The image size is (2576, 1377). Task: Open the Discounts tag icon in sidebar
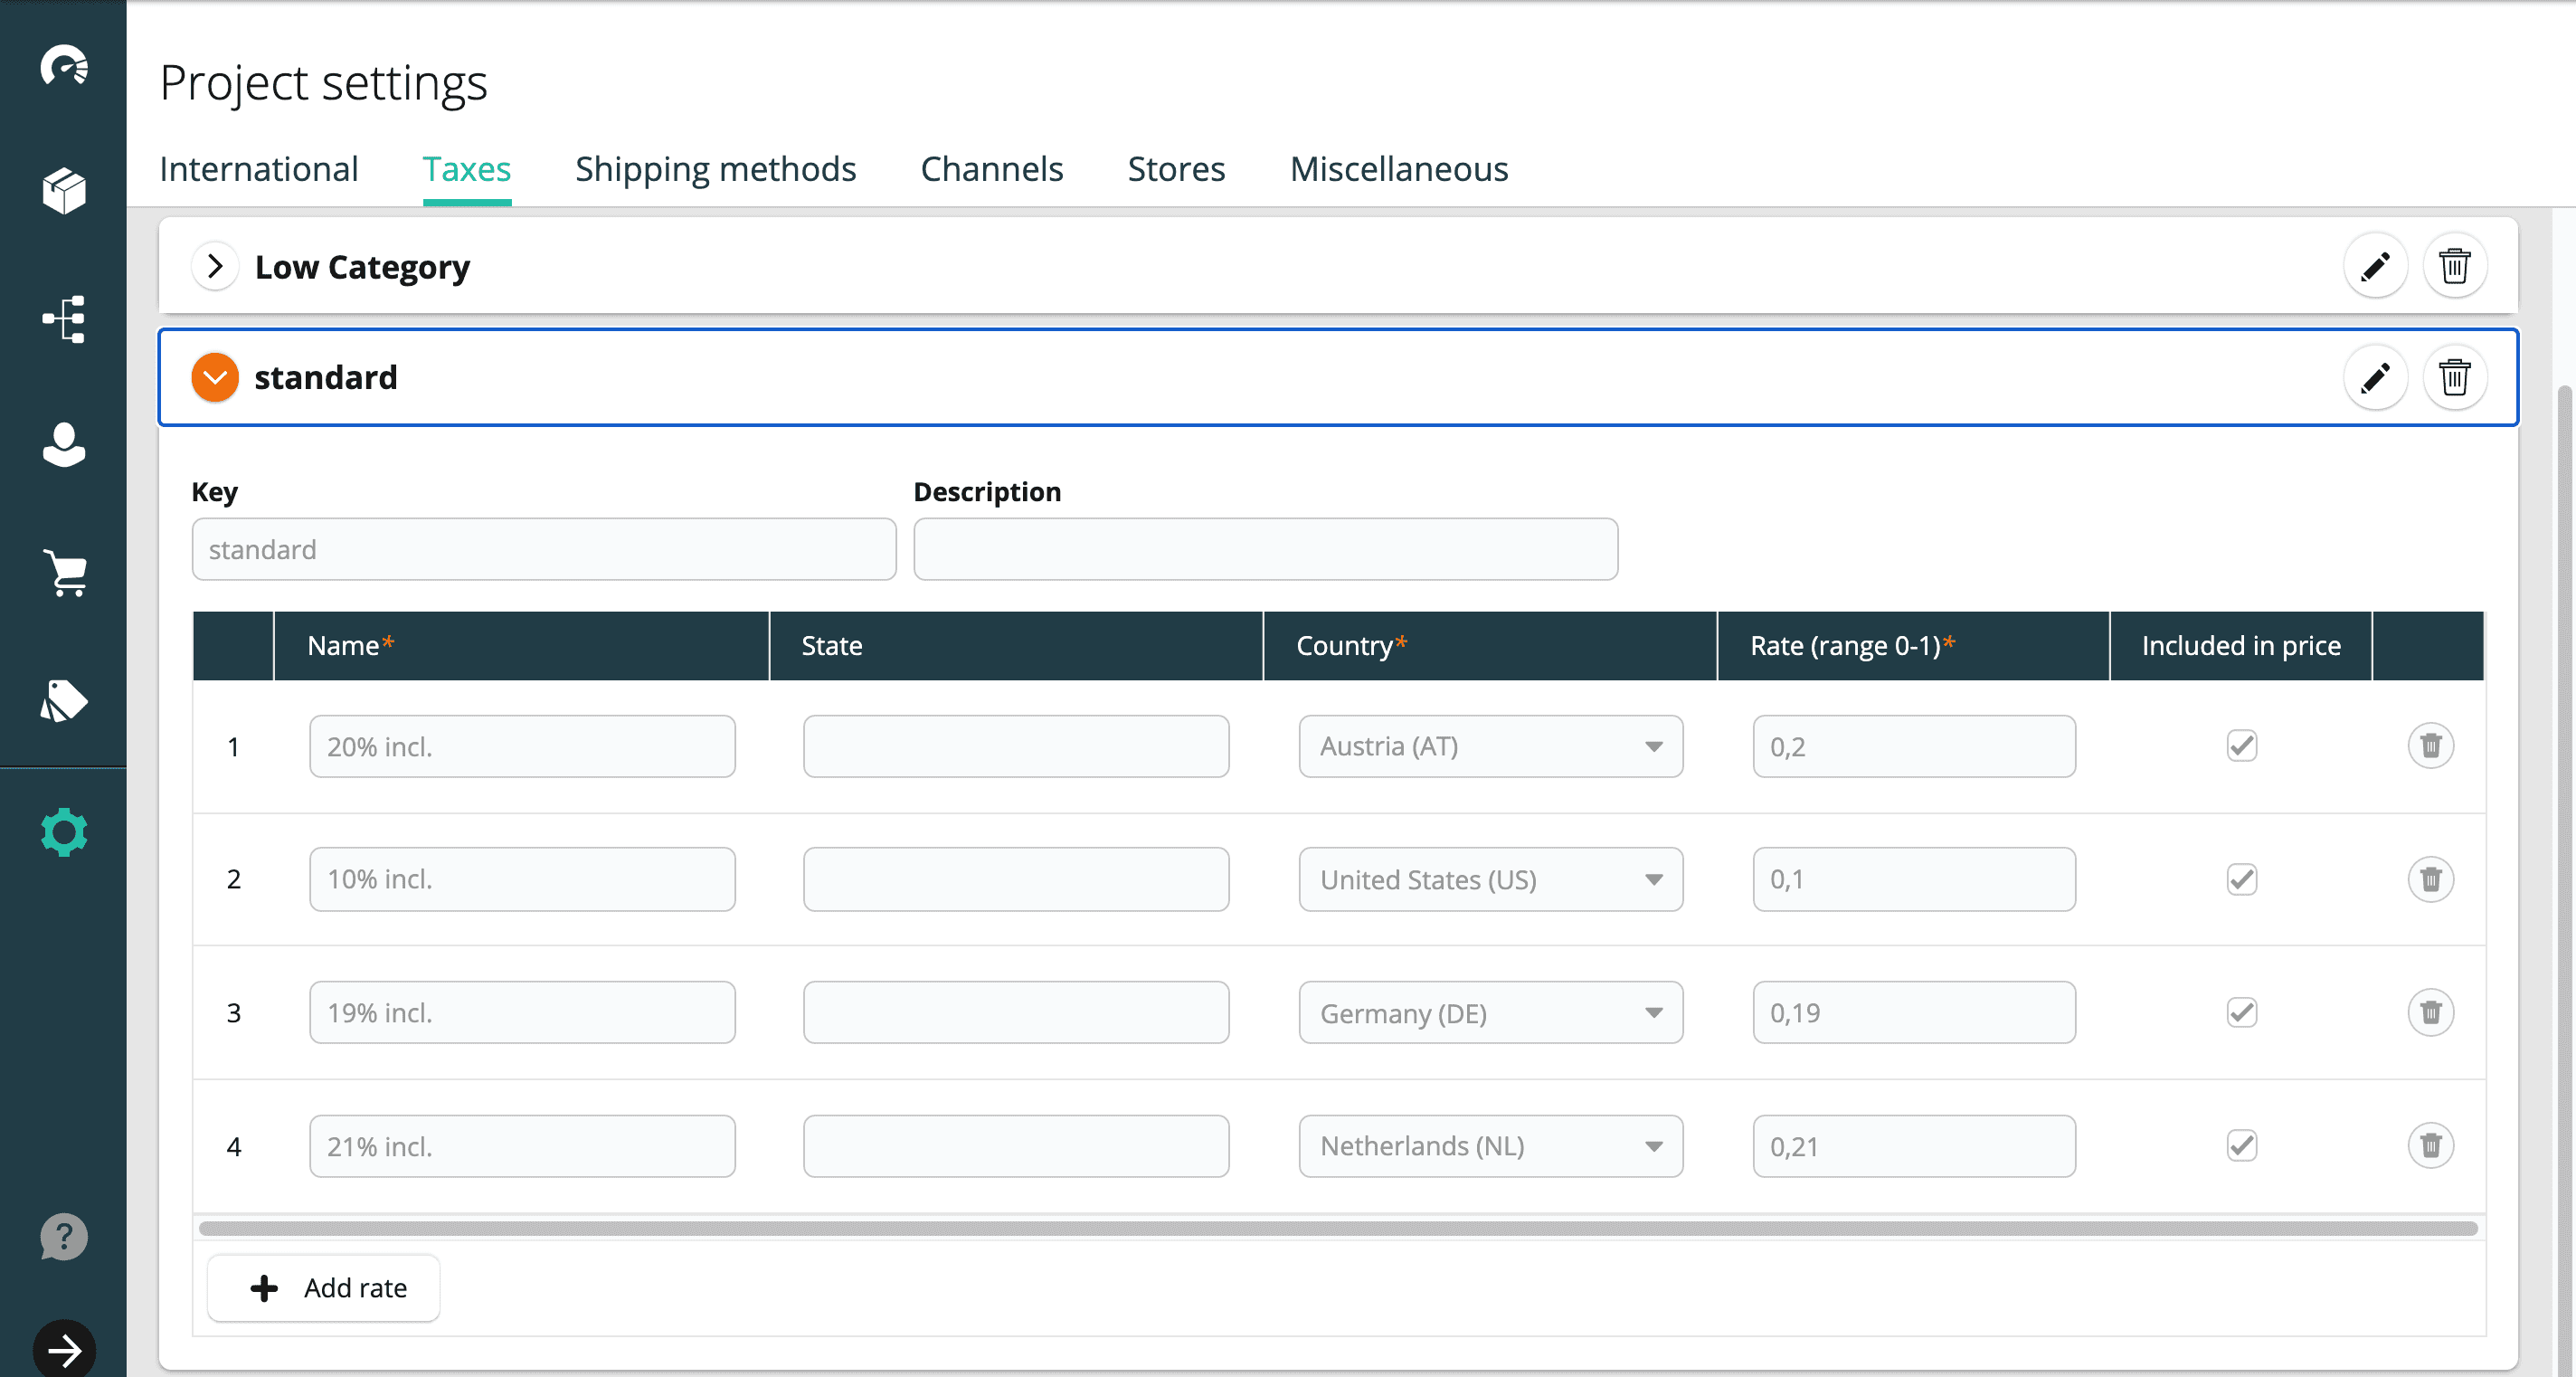click(64, 701)
